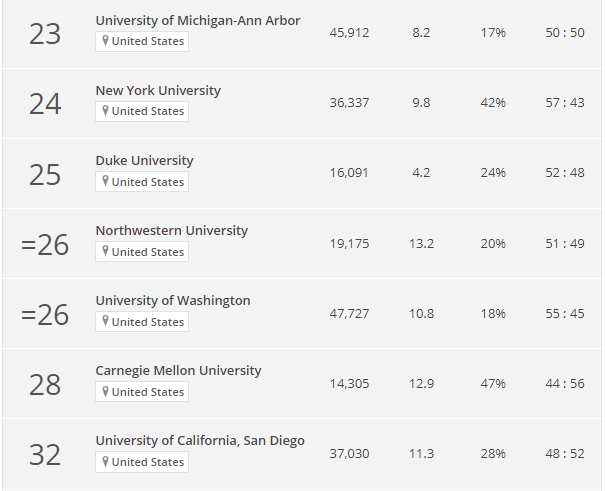
Task: Click location pin under University of Washington
Action: pos(105,321)
